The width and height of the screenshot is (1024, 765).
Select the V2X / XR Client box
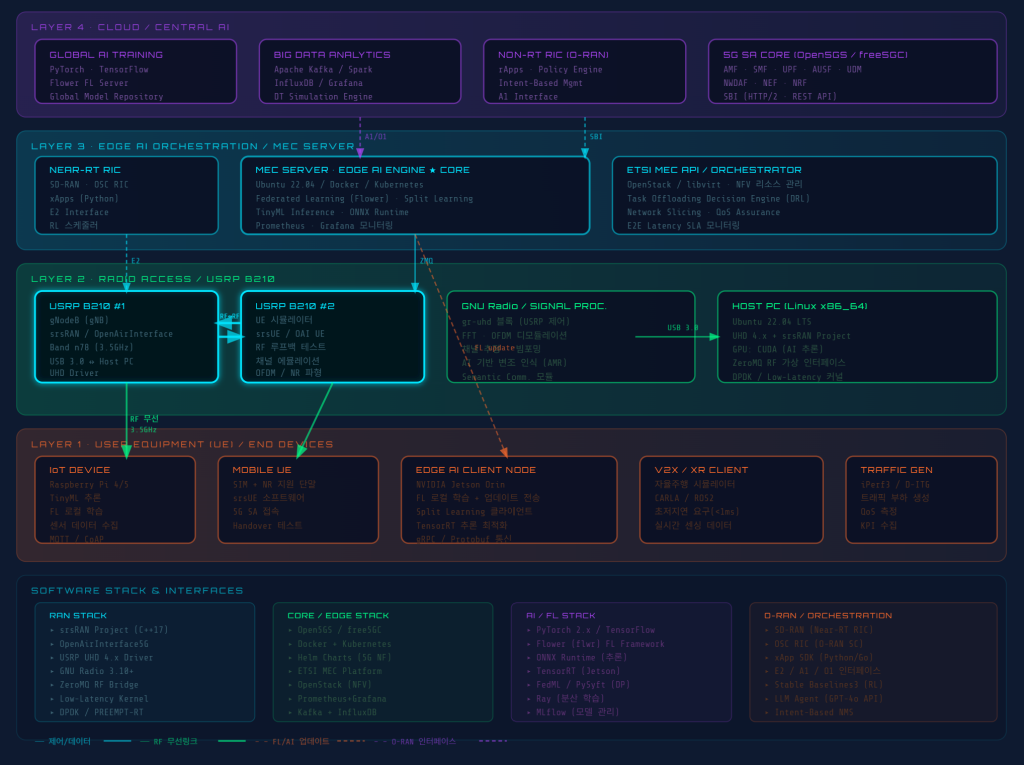[731, 499]
